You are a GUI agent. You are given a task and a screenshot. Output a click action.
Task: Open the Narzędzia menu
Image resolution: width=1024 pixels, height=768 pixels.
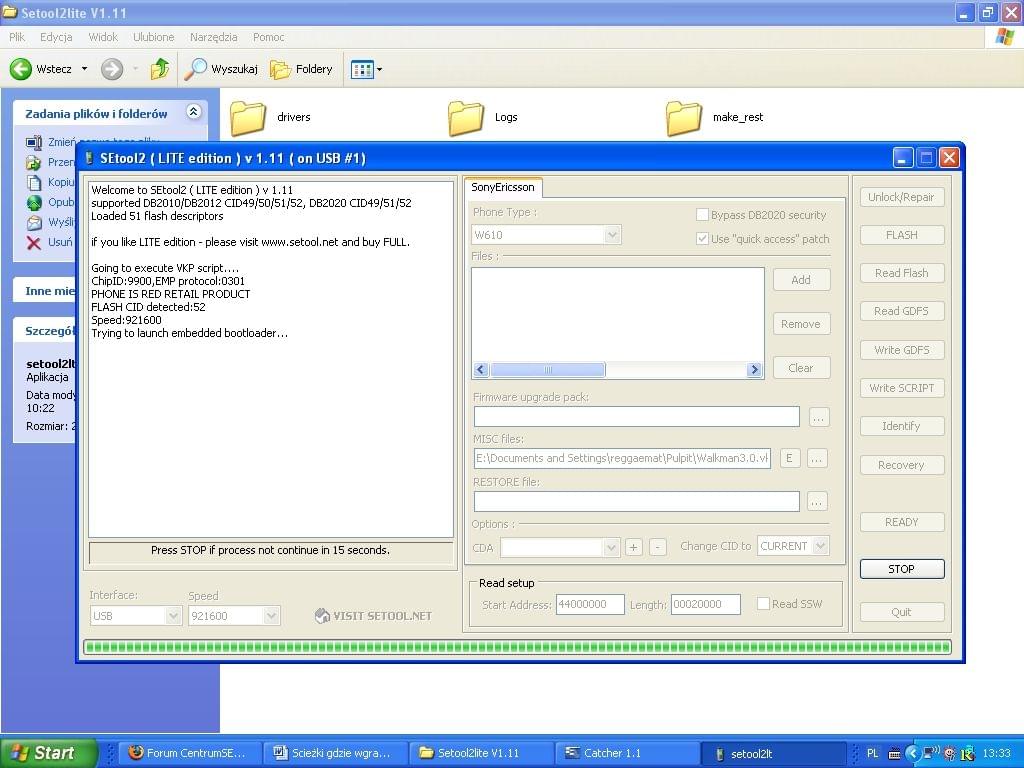(x=213, y=37)
